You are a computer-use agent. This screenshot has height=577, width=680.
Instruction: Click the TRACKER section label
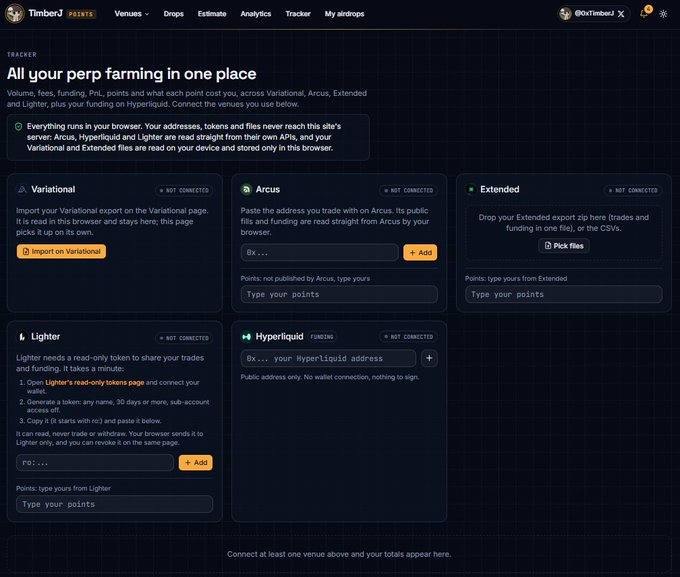(x=22, y=55)
